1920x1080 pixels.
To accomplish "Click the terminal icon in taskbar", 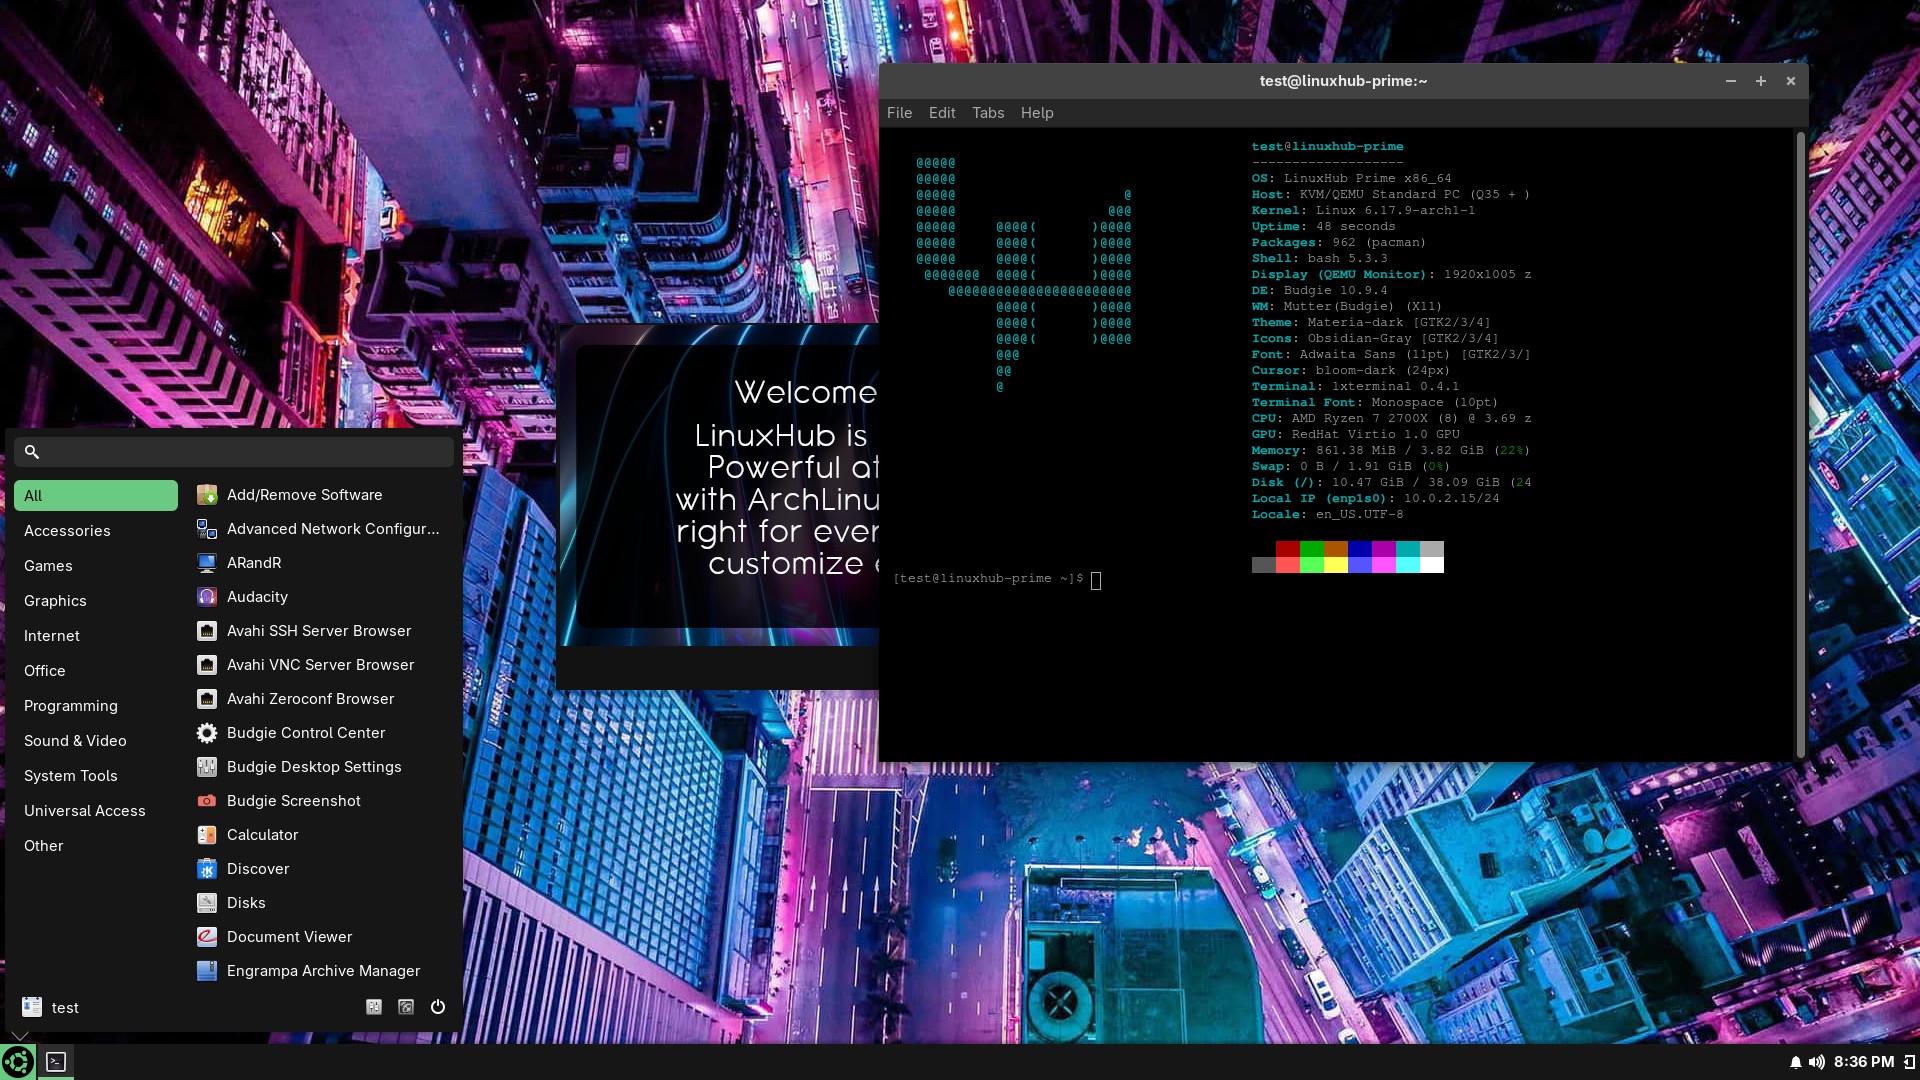I will click(x=56, y=1062).
